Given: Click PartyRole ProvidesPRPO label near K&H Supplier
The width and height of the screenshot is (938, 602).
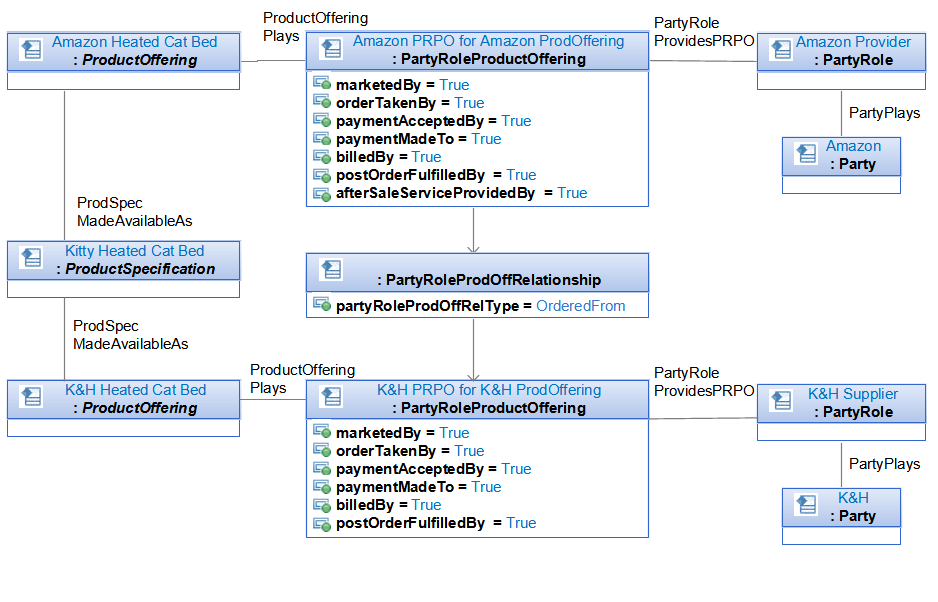Looking at the screenshot, I should (x=704, y=382).
